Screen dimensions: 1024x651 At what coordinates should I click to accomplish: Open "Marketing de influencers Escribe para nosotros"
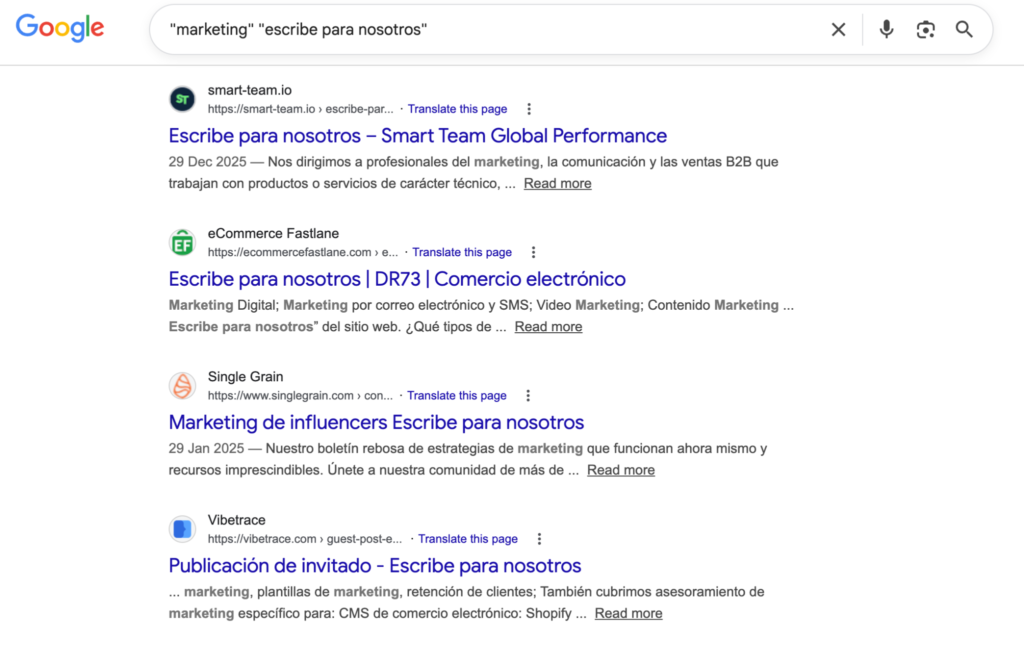[x=376, y=422]
